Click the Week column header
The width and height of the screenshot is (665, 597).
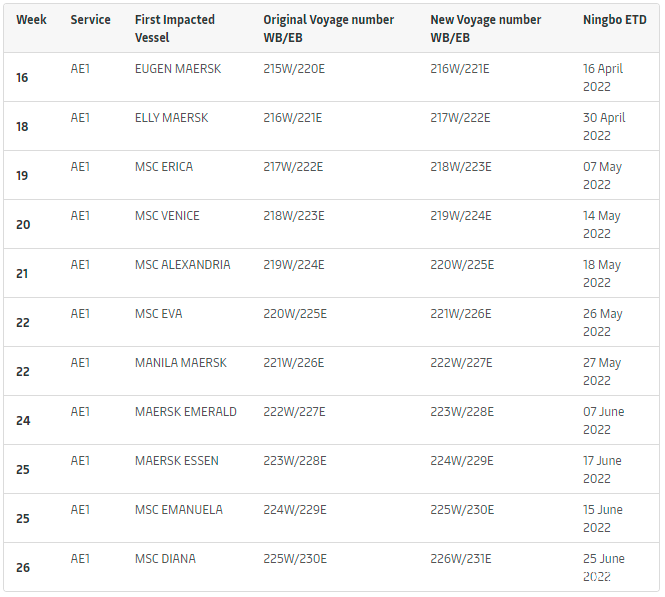pos(31,20)
